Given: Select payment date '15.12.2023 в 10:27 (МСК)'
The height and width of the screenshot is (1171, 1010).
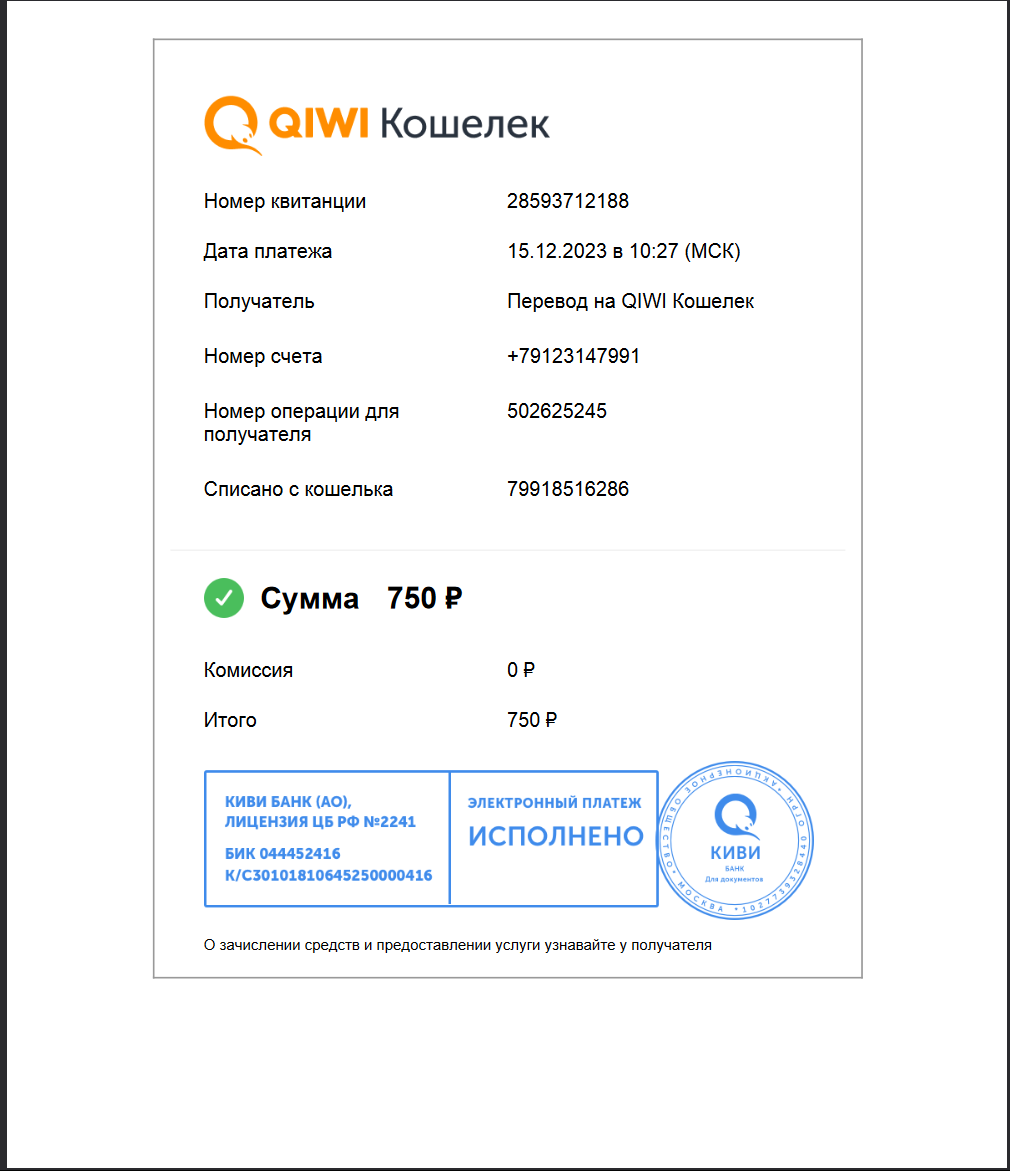Looking at the screenshot, I should (624, 252).
